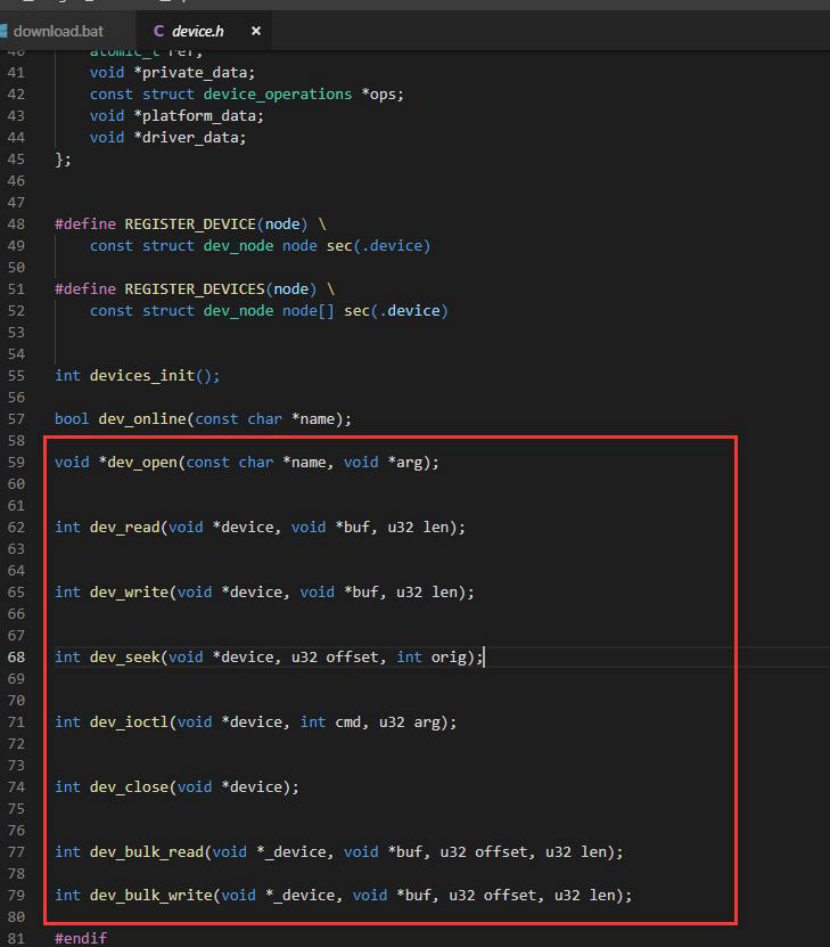830x947 pixels.
Task: Click the dev_bulk_read function name
Action: coord(147,852)
